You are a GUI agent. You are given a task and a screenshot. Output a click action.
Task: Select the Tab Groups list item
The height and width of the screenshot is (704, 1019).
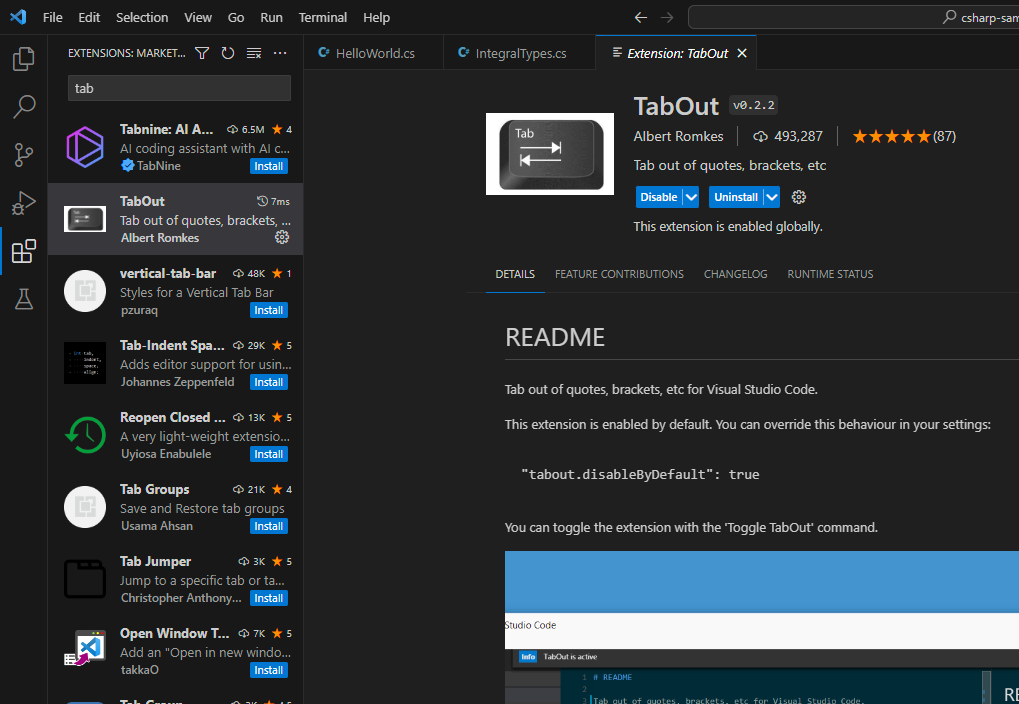tap(175, 507)
